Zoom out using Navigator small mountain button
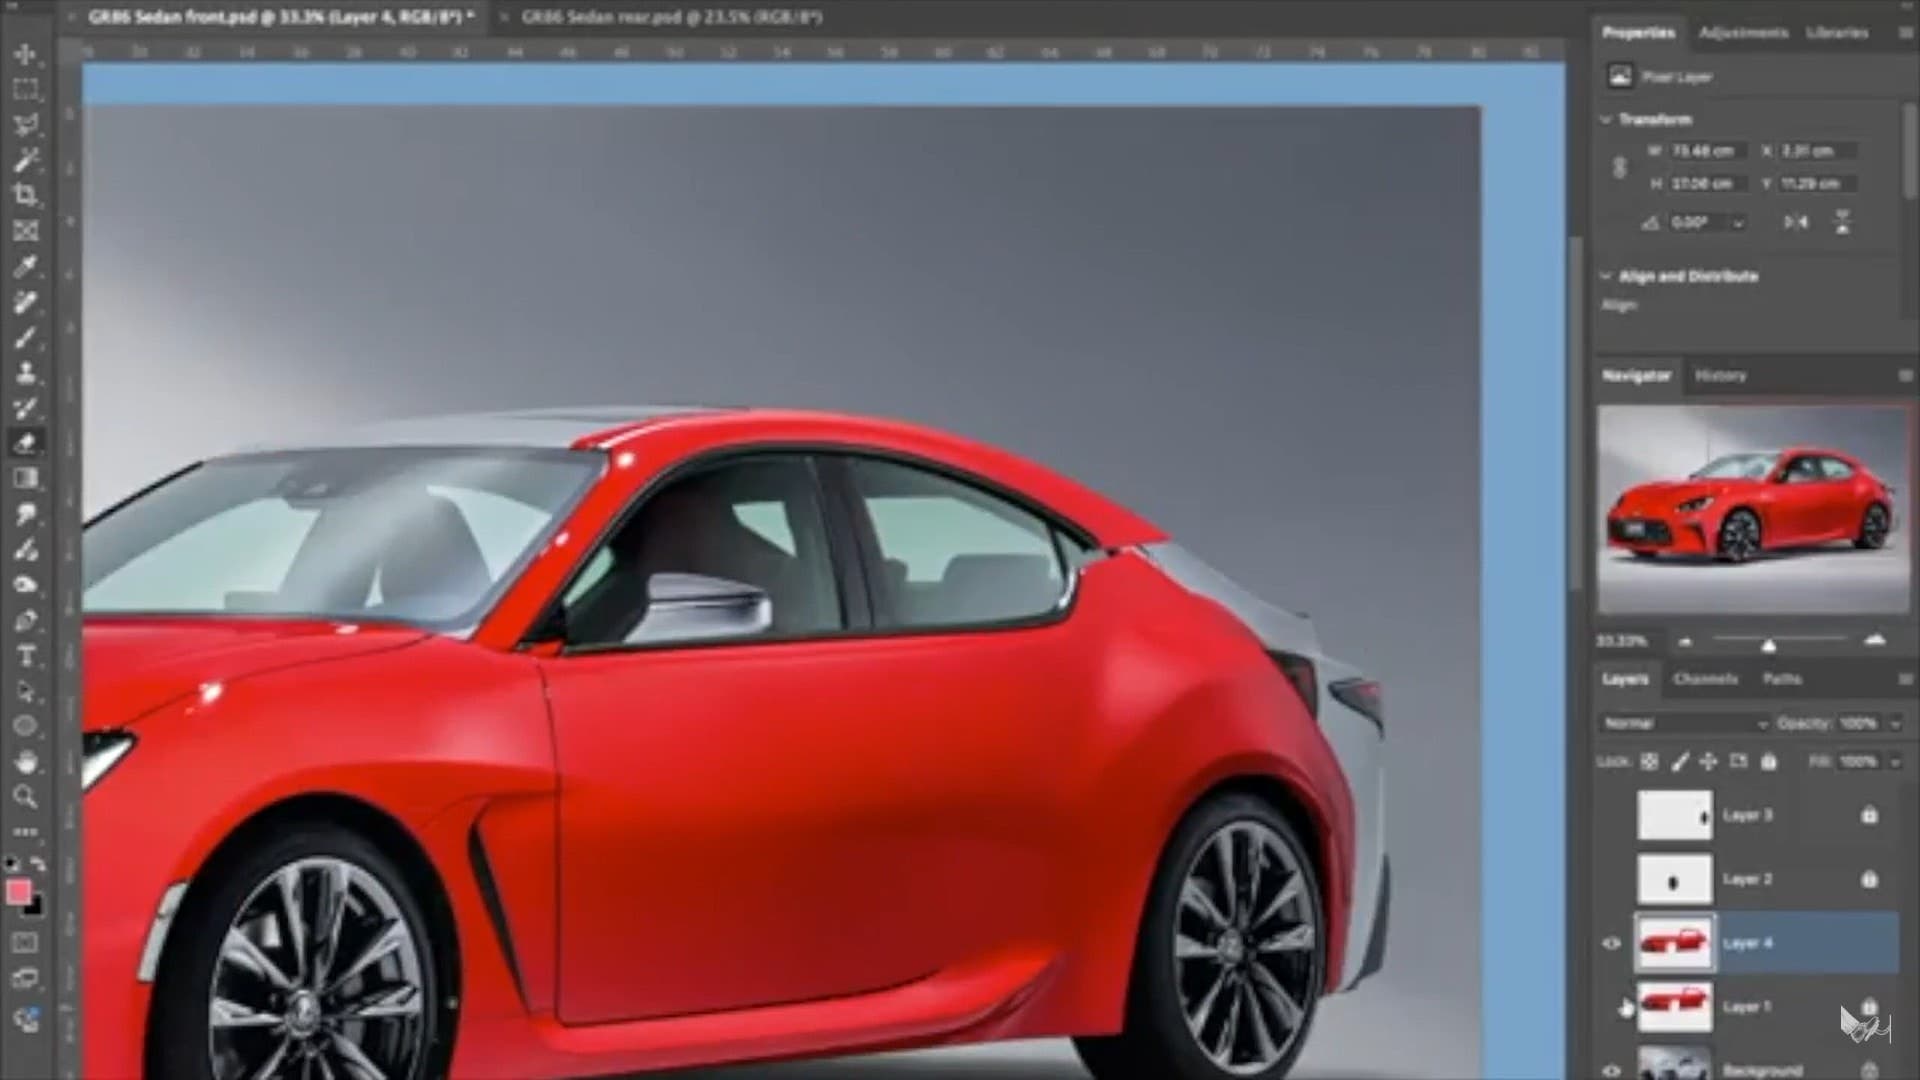1920x1080 pixels. (1685, 642)
